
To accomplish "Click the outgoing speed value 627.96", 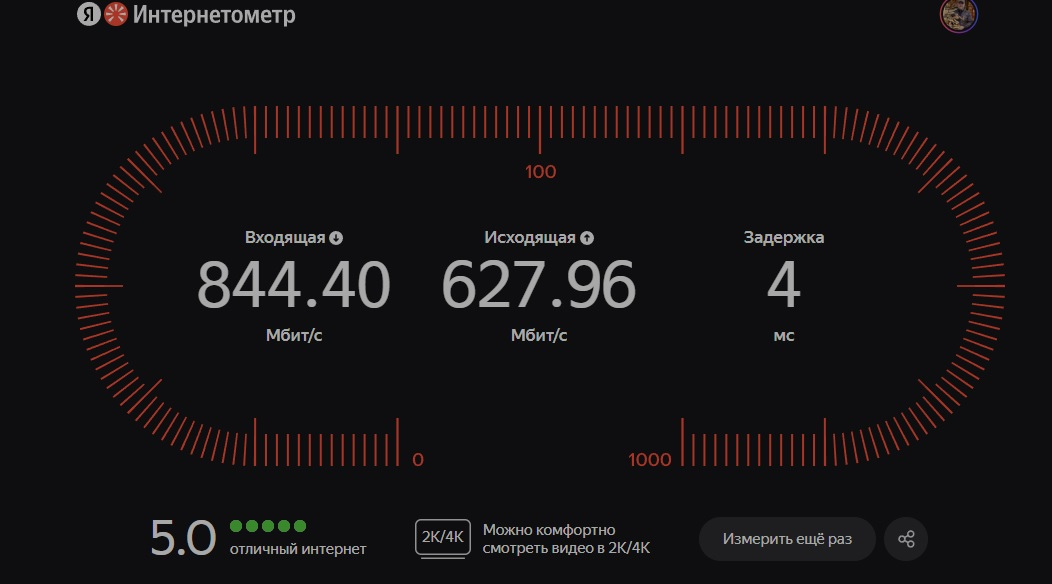I will coord(538,285).
